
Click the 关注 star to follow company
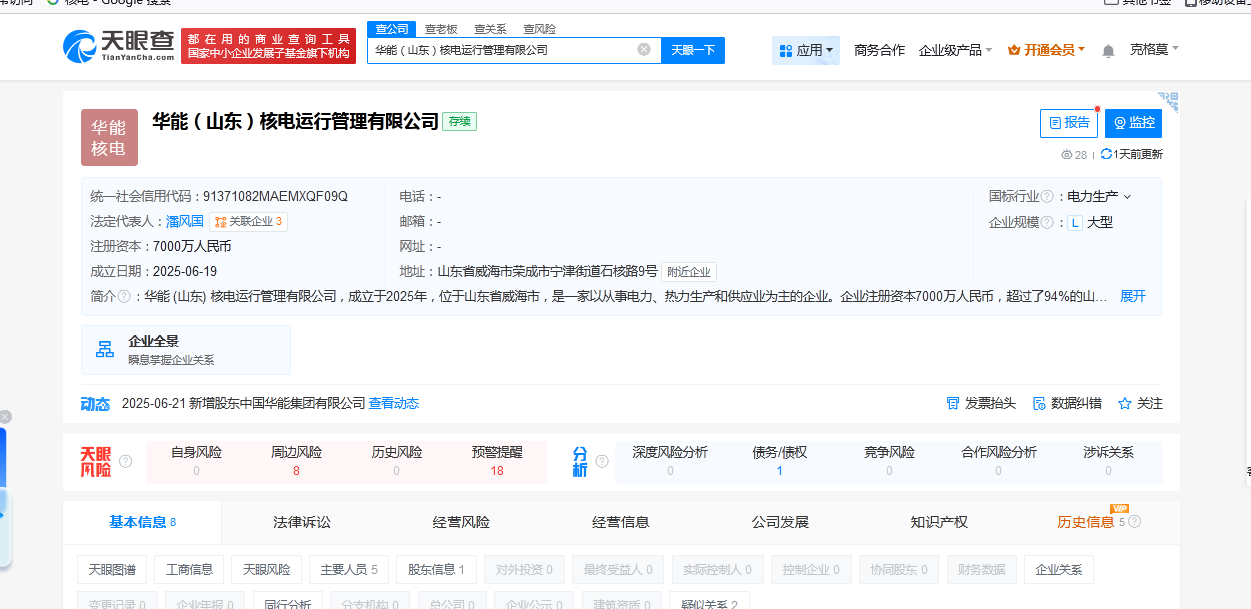(1125, 403)
